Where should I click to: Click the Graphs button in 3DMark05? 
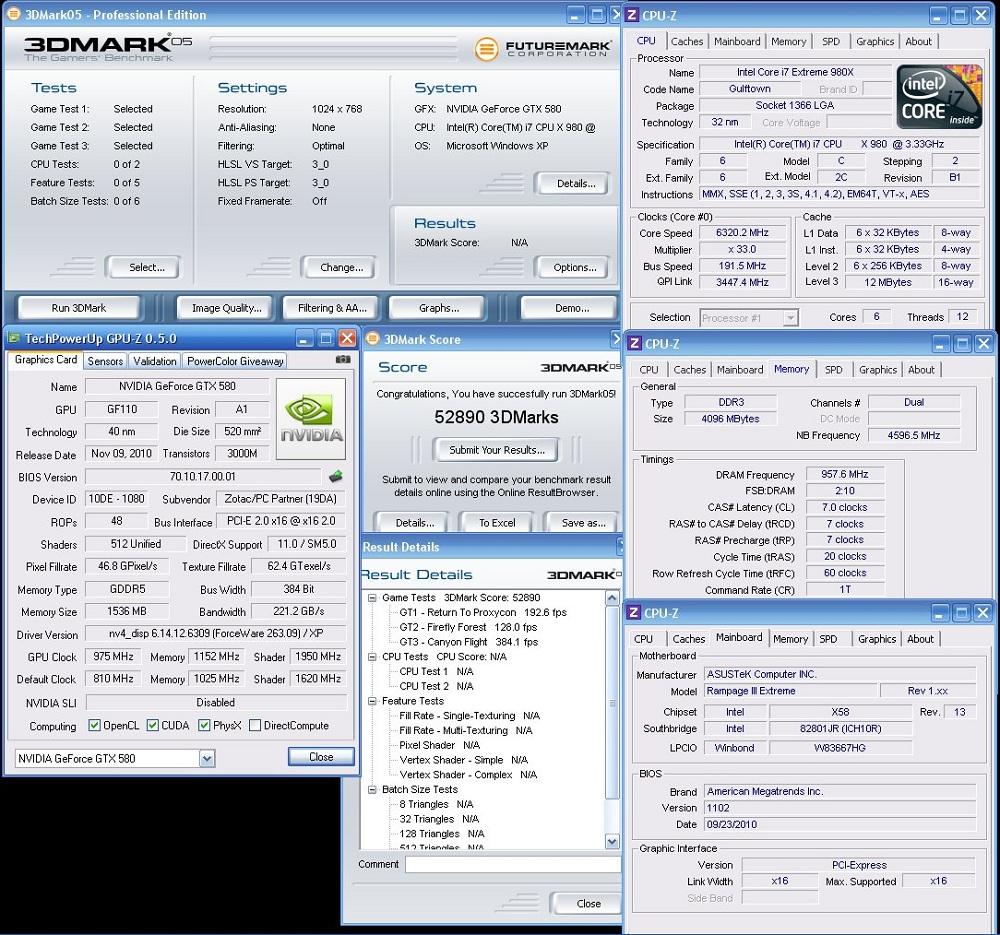click(x=439, y=307)
